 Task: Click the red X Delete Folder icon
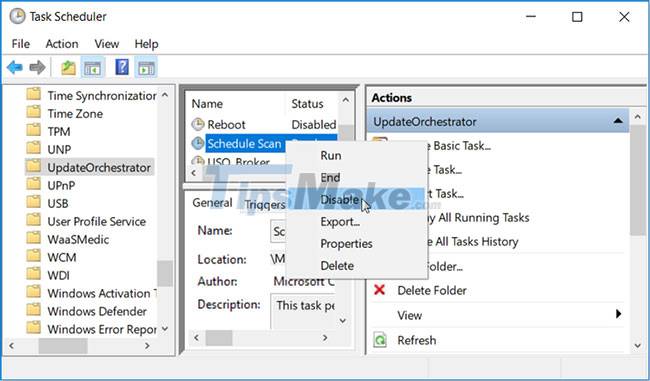pyautogui.click(x=379, y=290)
